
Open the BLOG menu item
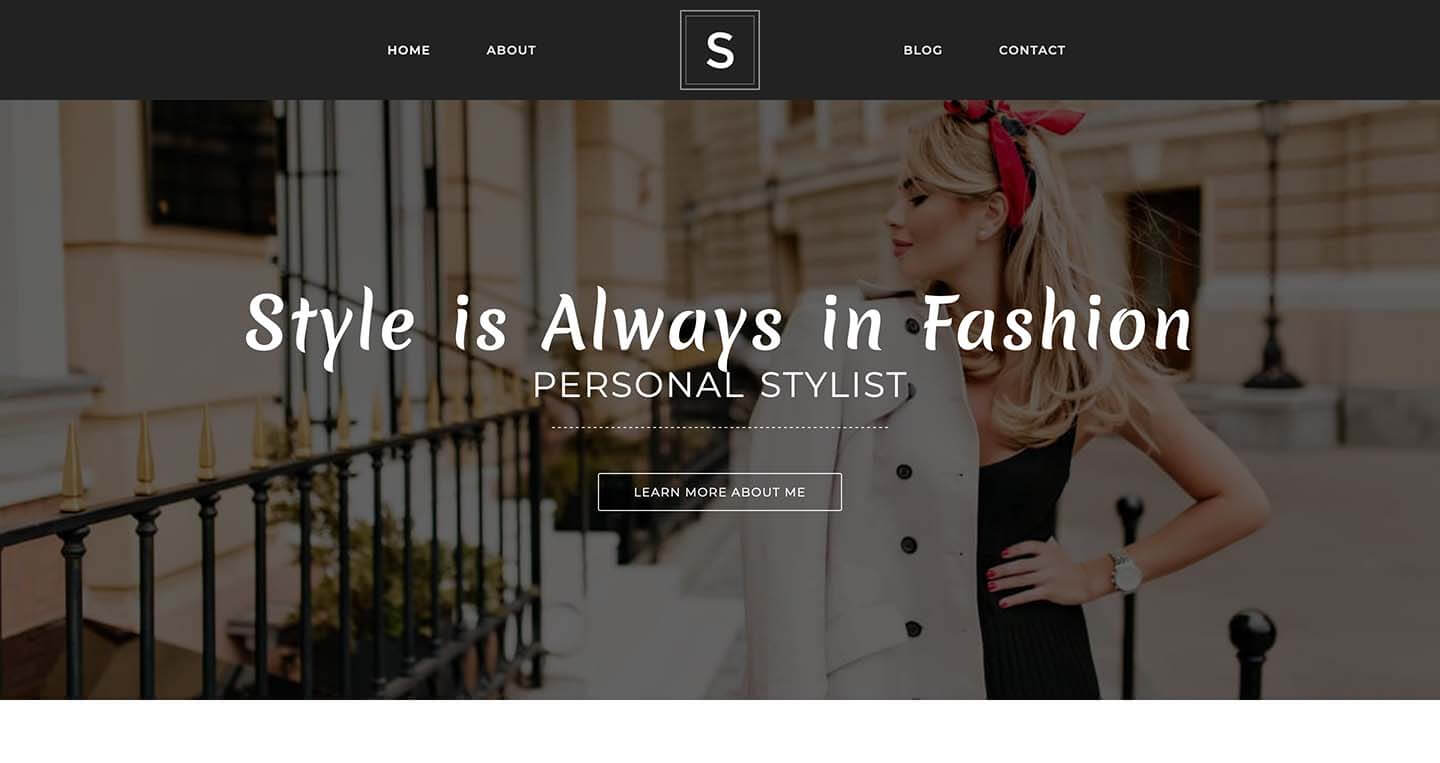(922, 50)
